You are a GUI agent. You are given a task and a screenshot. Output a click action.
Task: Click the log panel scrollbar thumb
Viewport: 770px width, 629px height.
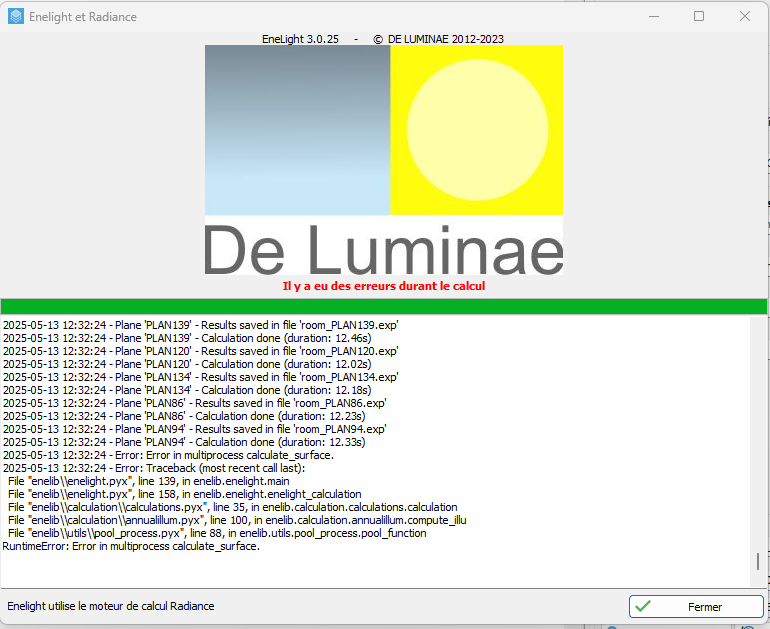click(758, 561)
